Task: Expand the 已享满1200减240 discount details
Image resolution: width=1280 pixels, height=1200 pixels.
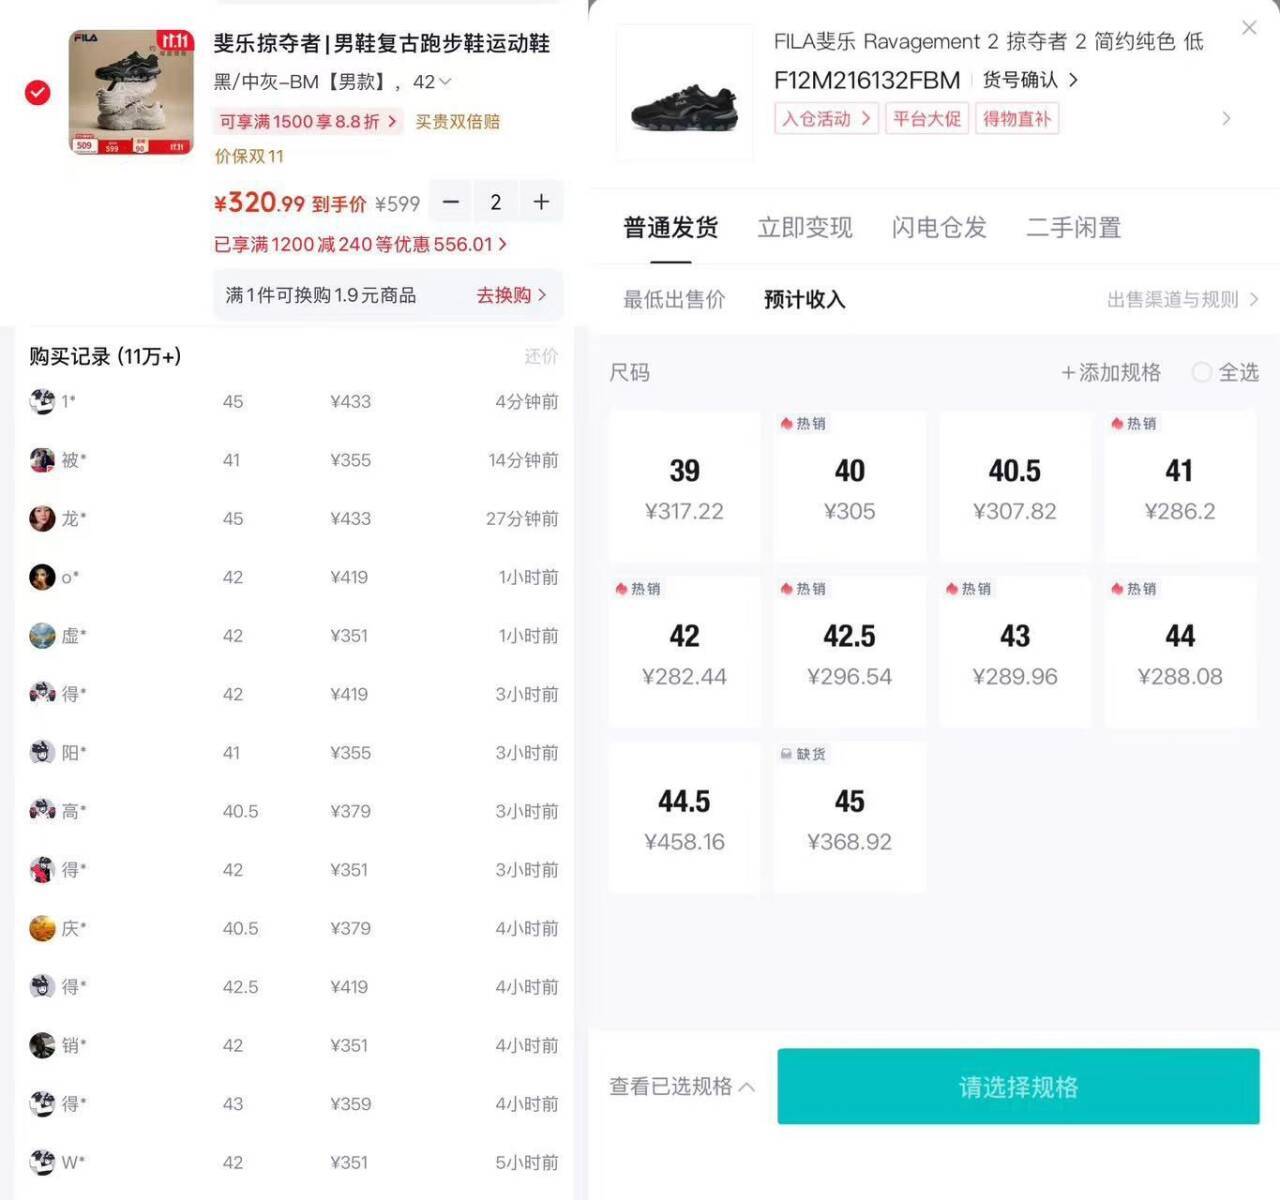Action: (361, 244)
